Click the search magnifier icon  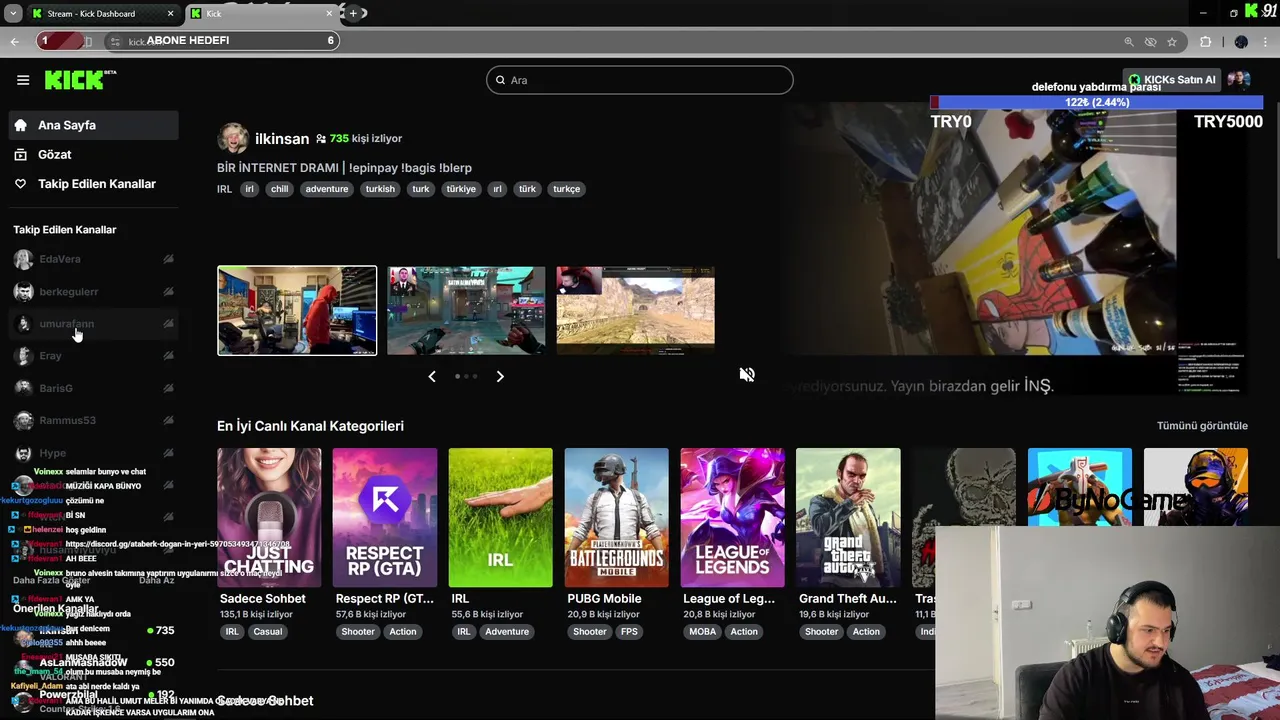click(502, 80)
